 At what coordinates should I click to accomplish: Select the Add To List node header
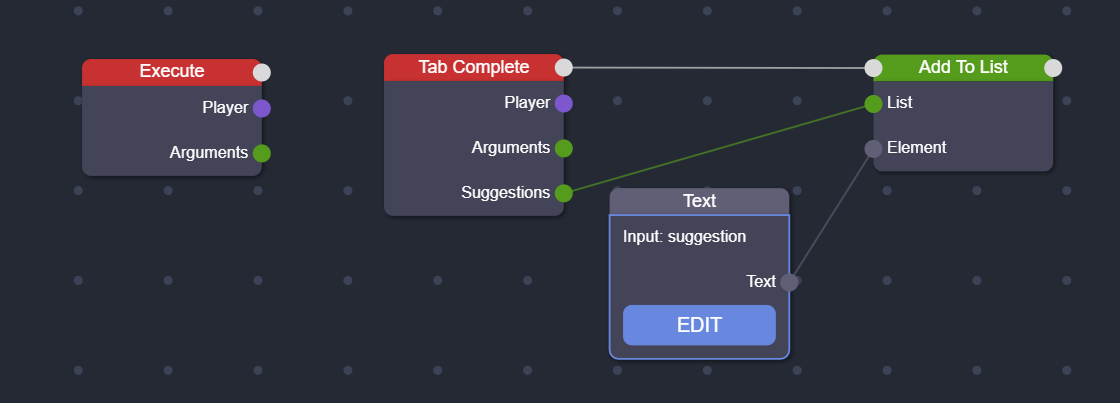coord(963,67)
